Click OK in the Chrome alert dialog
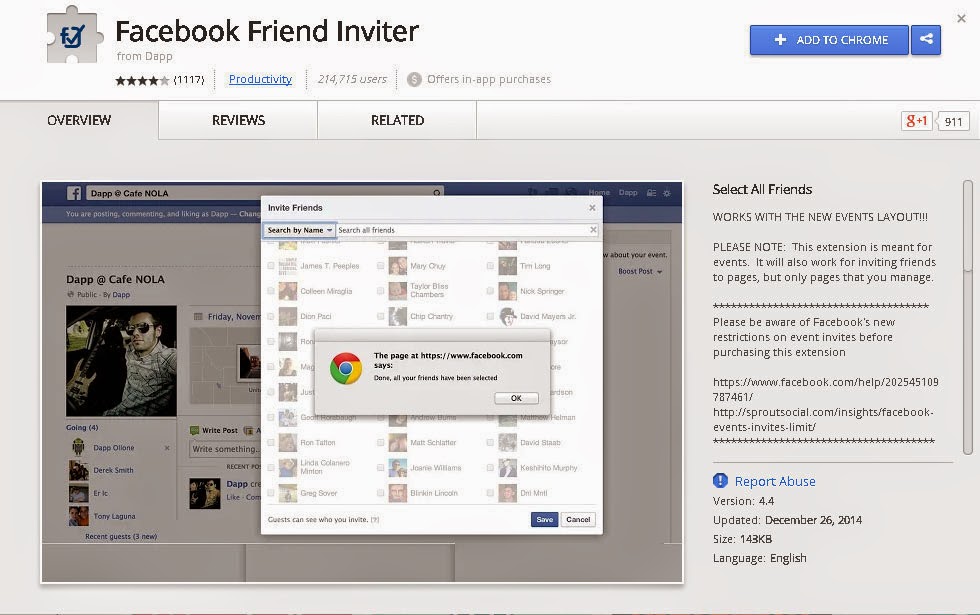Viewport: 980px width, 615px height. pyautogui.click(x=516, y=398)
